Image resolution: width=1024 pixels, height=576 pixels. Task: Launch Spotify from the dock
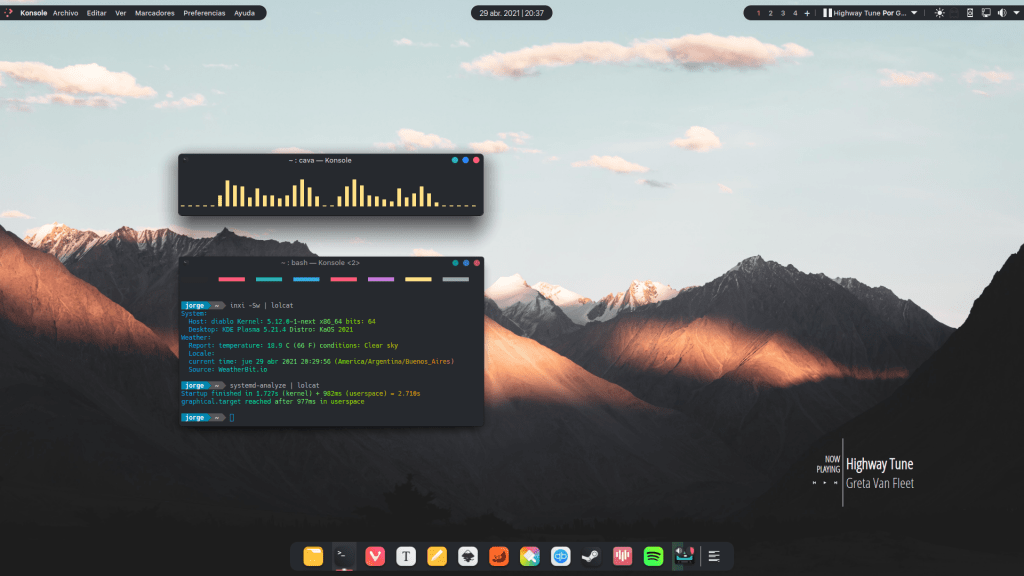click(654, 556)
